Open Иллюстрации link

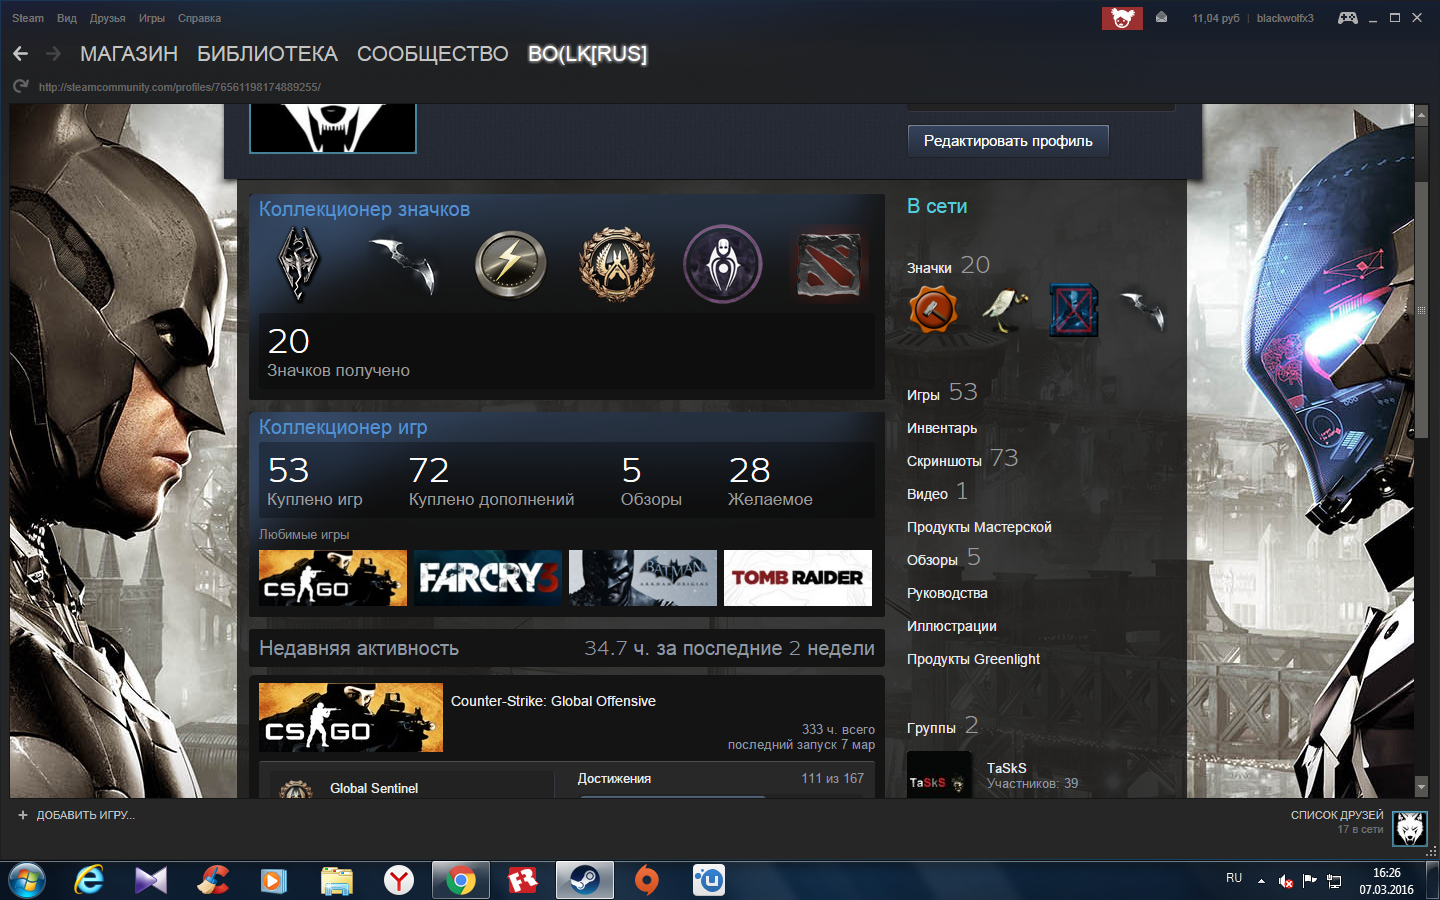pos(951,626)
